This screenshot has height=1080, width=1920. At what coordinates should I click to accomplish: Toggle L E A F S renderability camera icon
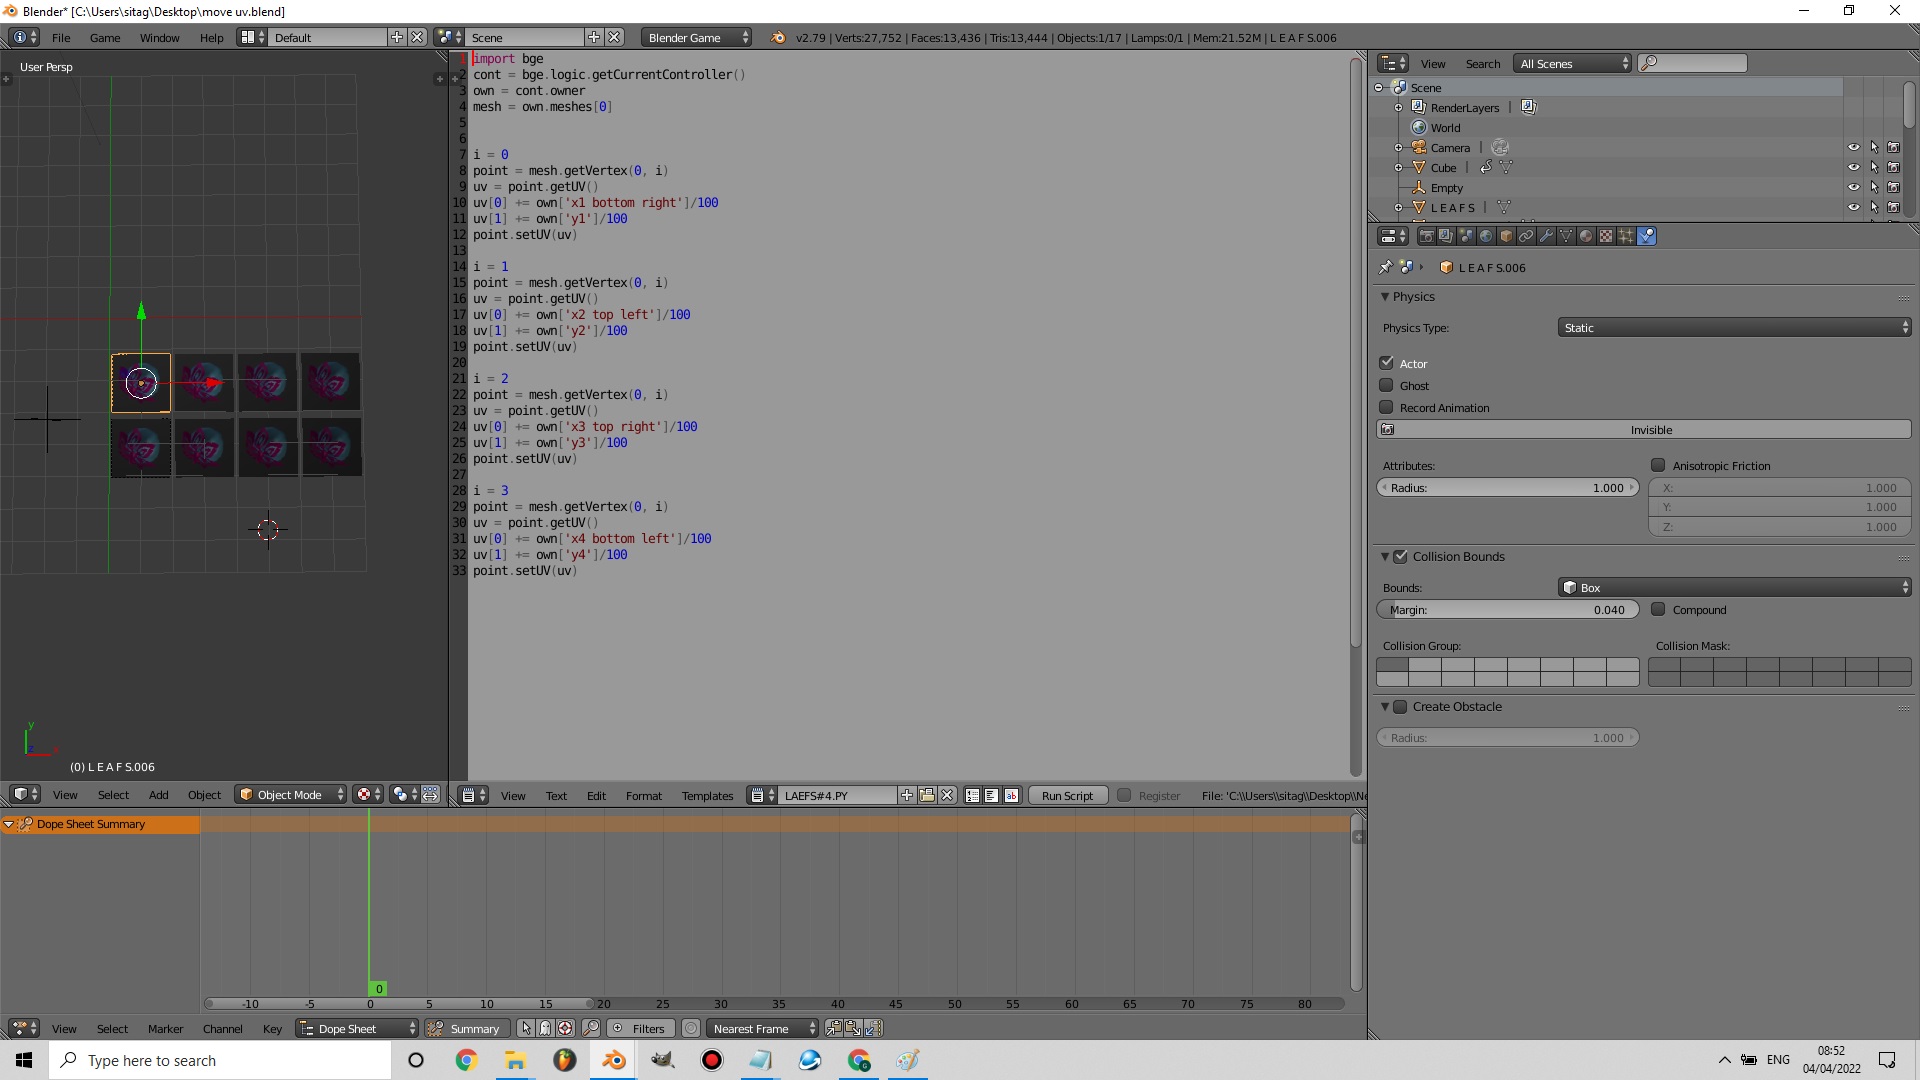1893,207
